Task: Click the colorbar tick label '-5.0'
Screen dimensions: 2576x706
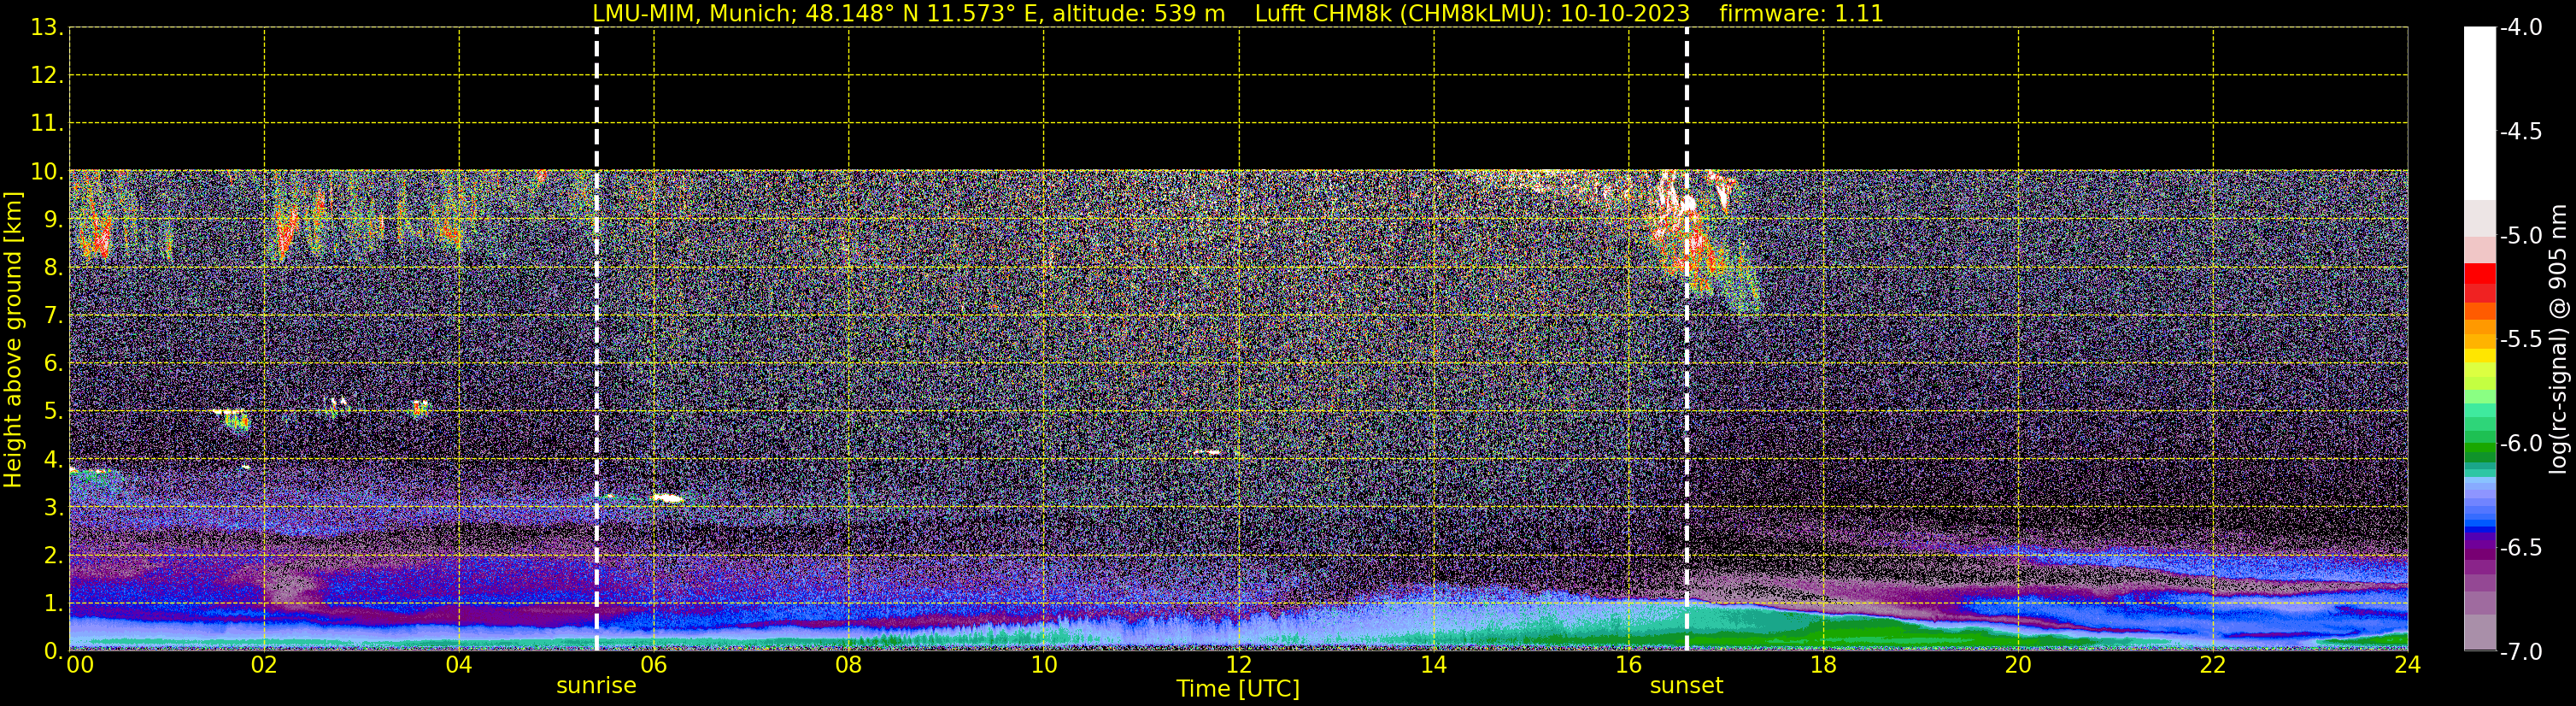Action: 2520,236
